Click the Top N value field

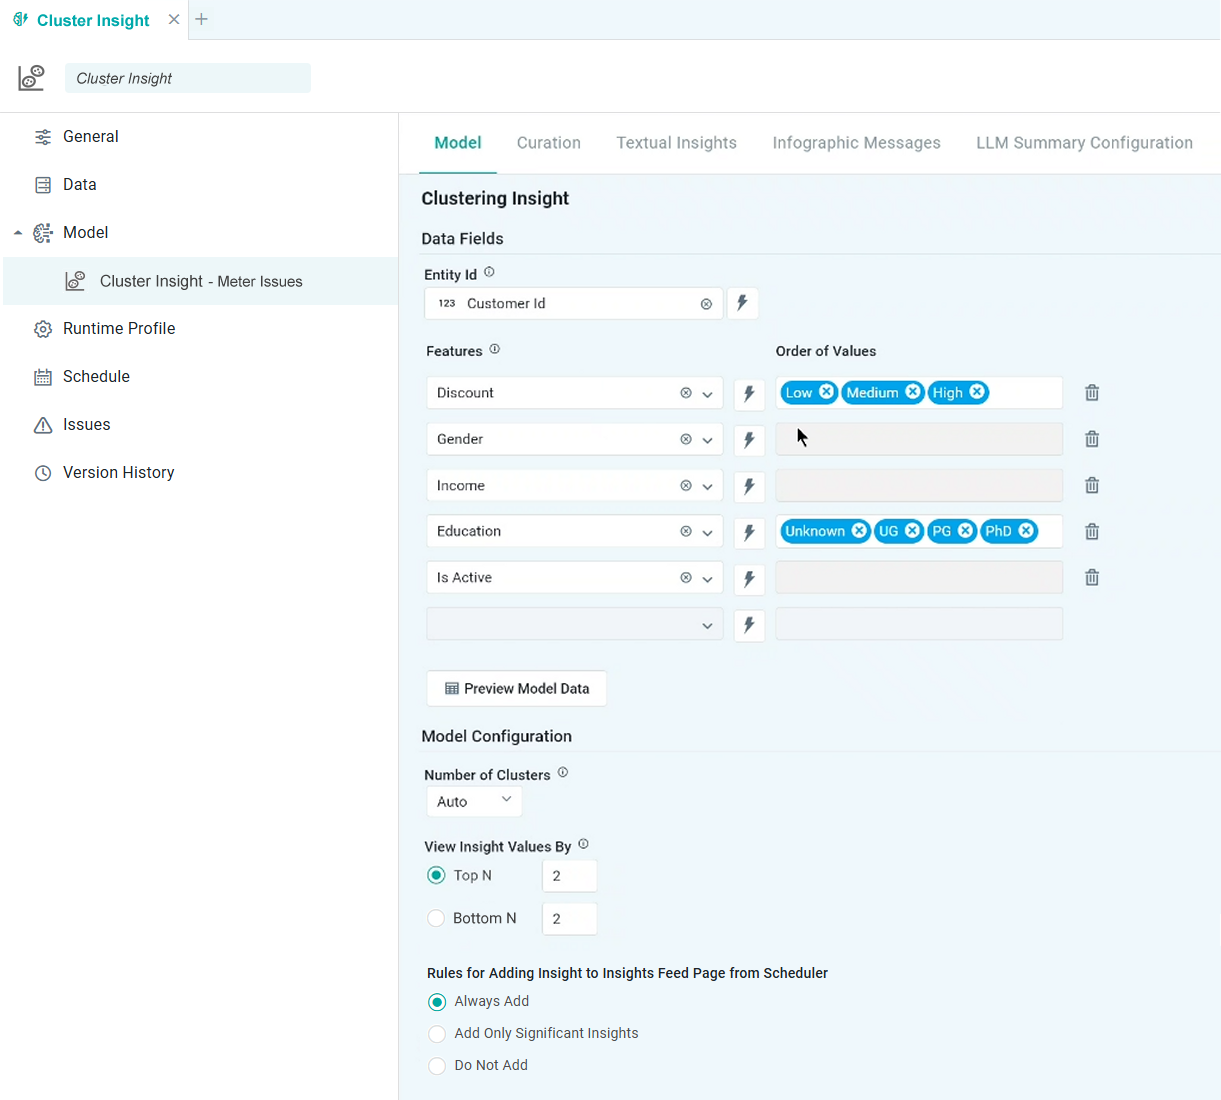pos(570,876)
